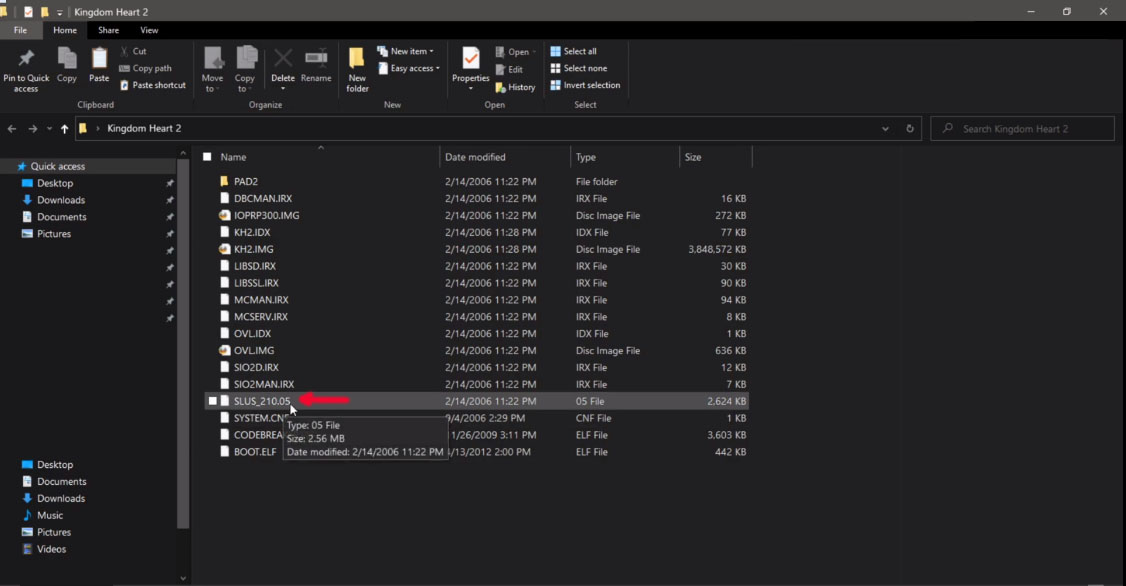Click the Pin to Quick access icon
Image resolution: width=1126 pixels, height=586 pixels.
click(26, 60)
